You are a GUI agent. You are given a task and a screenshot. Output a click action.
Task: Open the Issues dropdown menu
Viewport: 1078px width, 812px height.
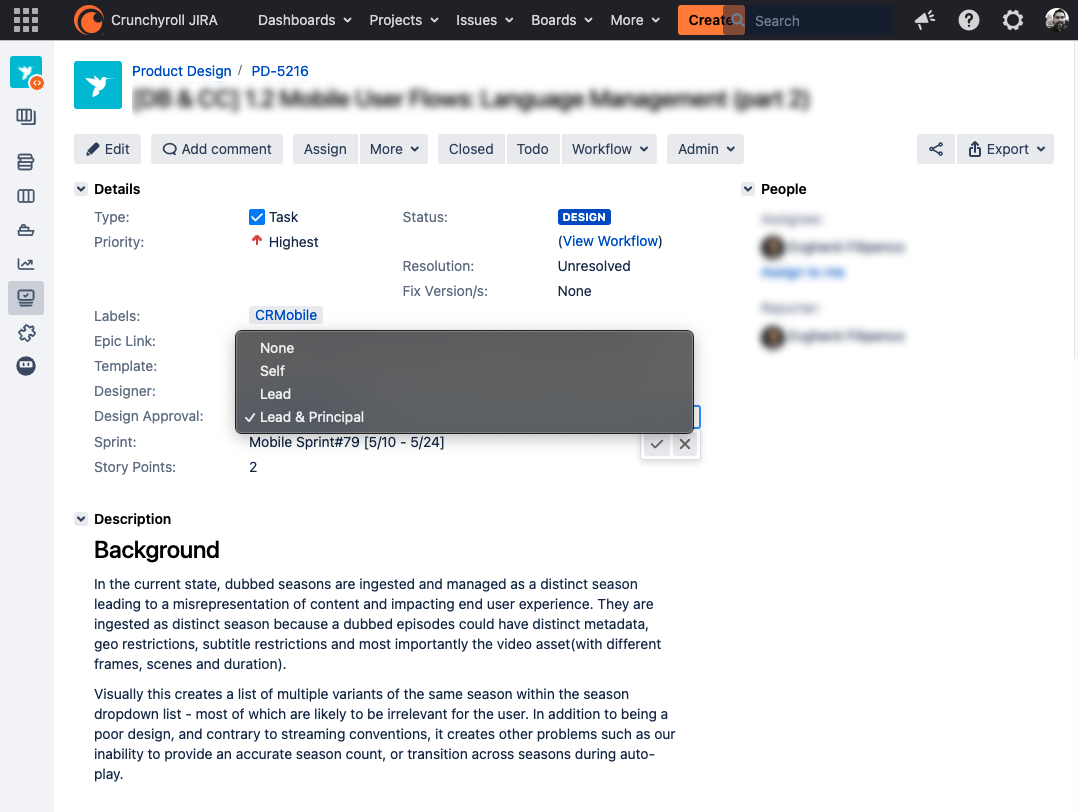click(485, 21)
